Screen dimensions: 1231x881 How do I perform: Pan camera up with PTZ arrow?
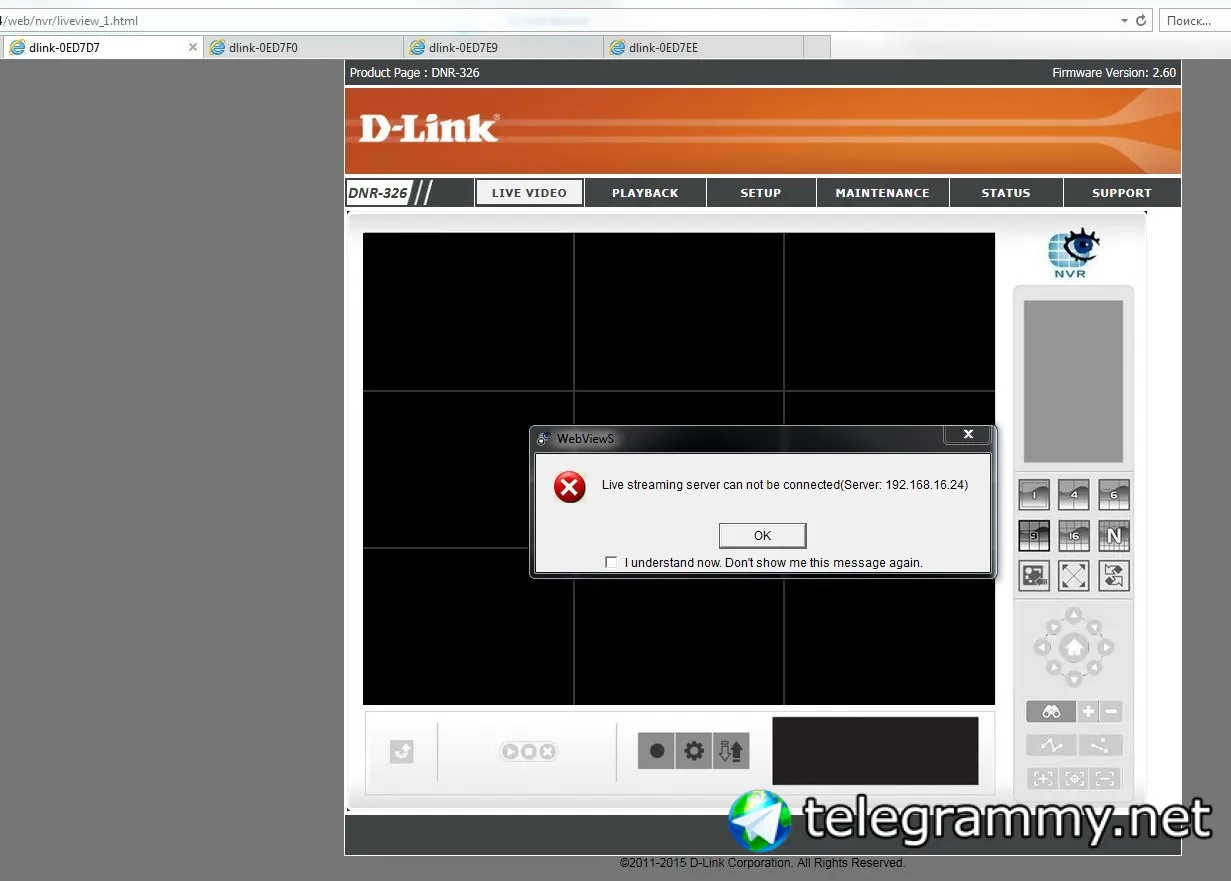pos(1074,615)
